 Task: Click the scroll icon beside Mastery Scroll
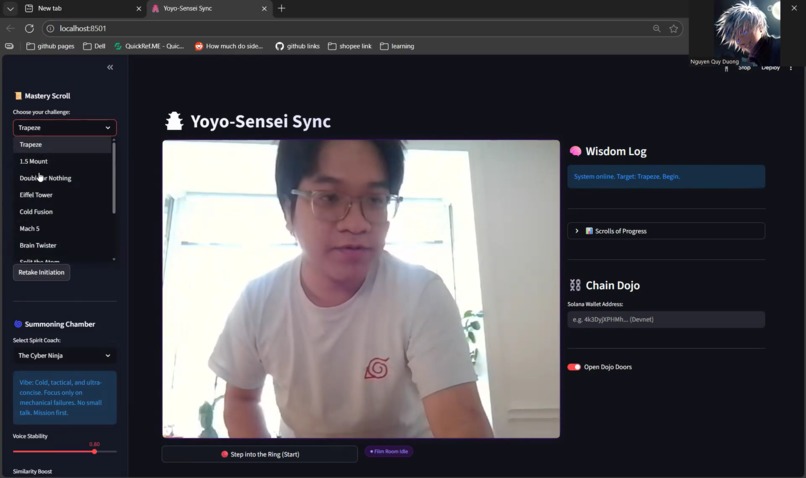click(x=19, y=96)
